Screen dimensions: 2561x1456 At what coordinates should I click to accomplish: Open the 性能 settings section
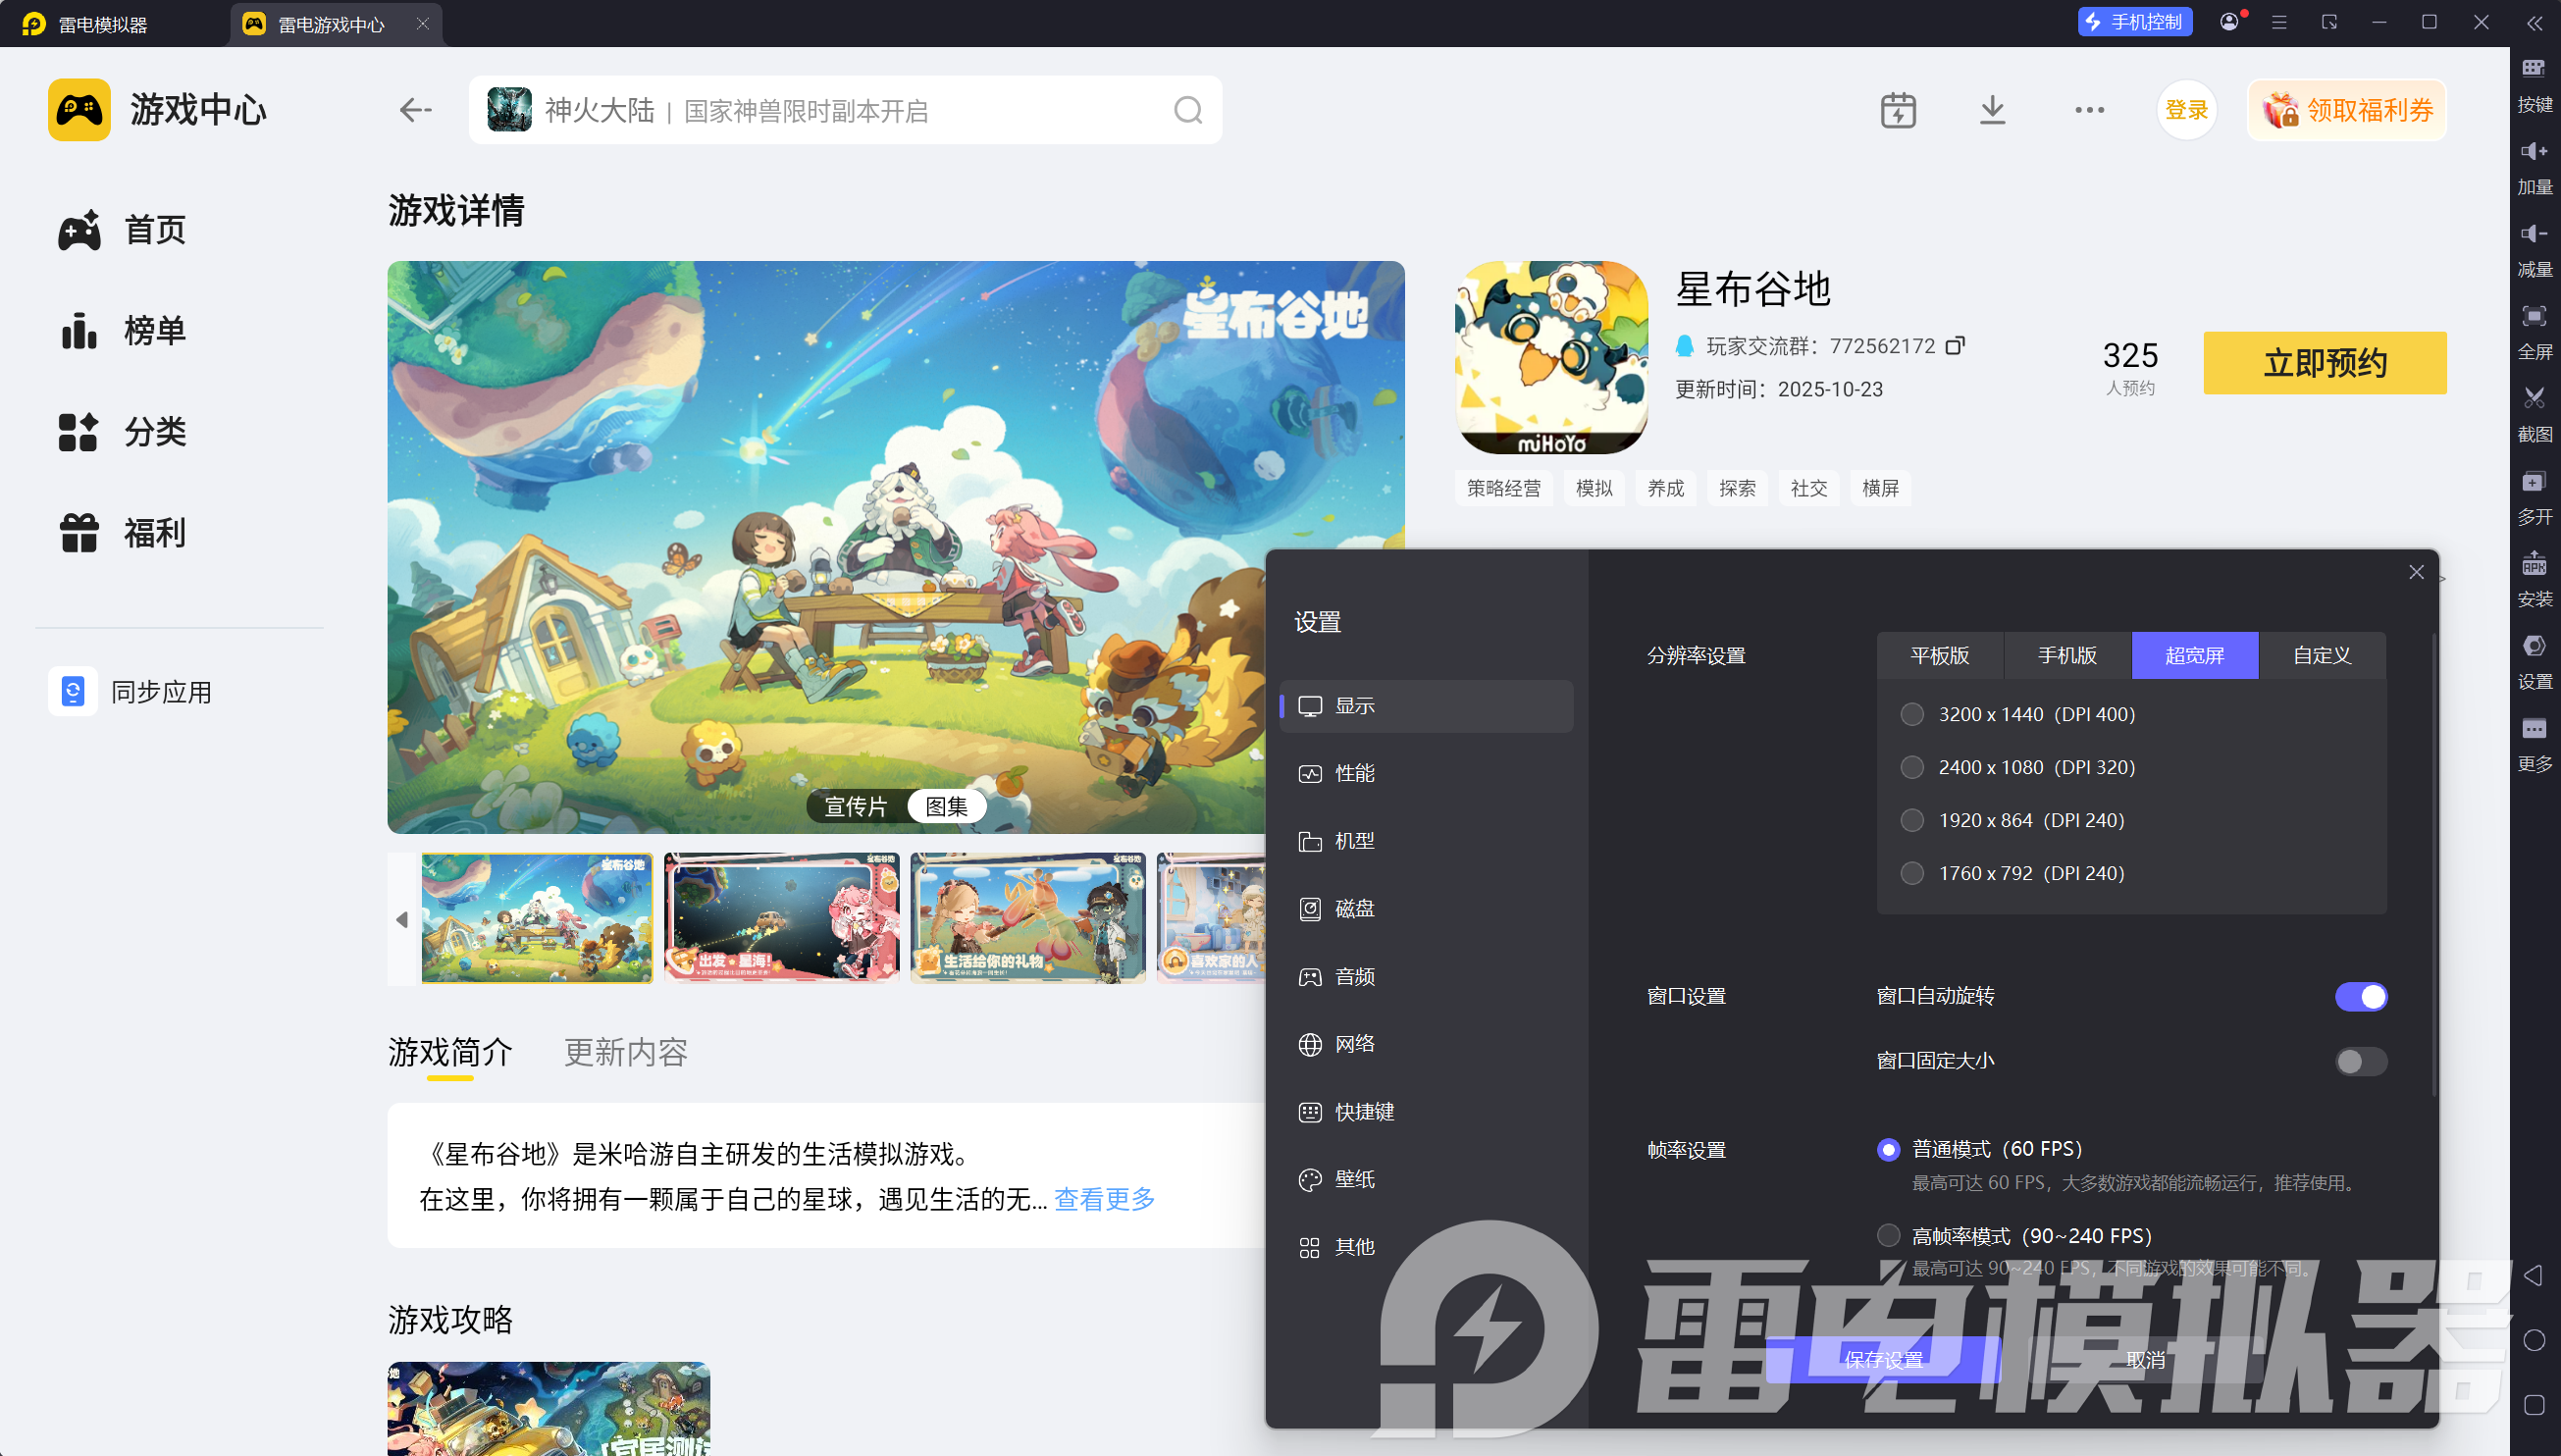tap(1354, 773)
